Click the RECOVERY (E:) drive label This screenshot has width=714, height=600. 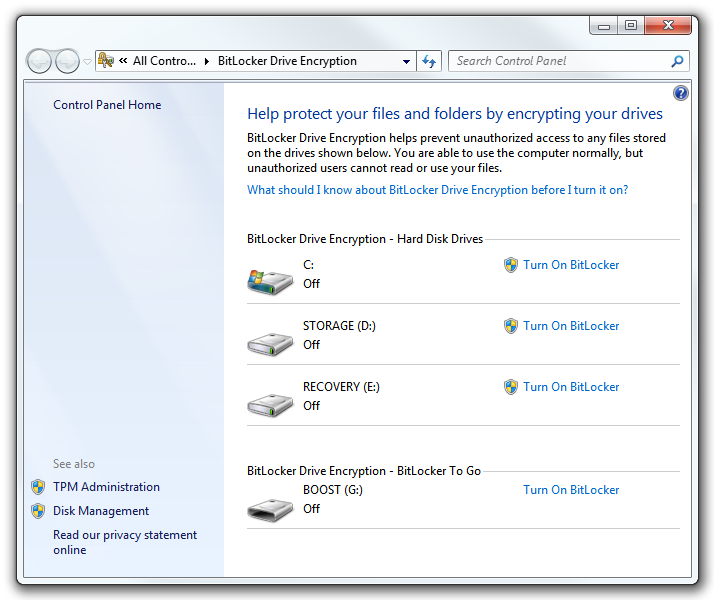point(341,387)
